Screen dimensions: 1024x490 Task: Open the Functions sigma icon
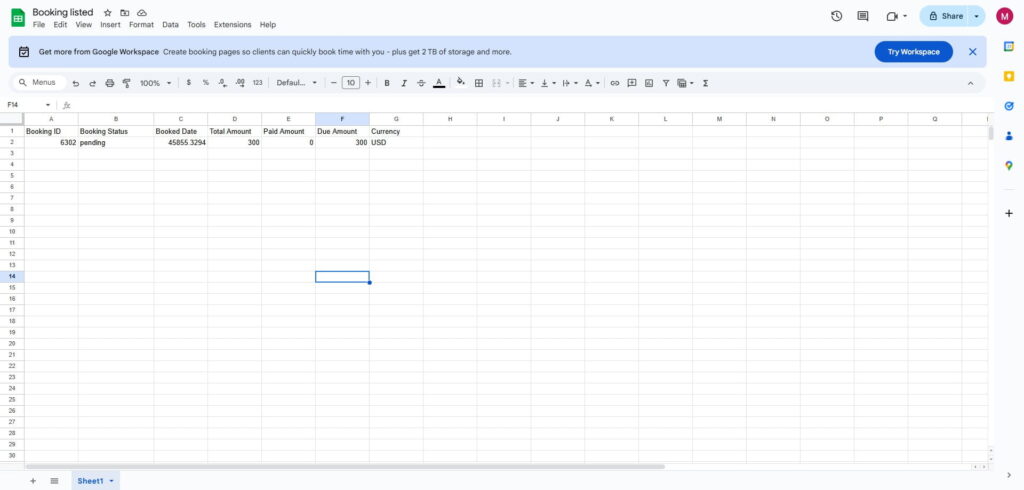pos(706,83)
